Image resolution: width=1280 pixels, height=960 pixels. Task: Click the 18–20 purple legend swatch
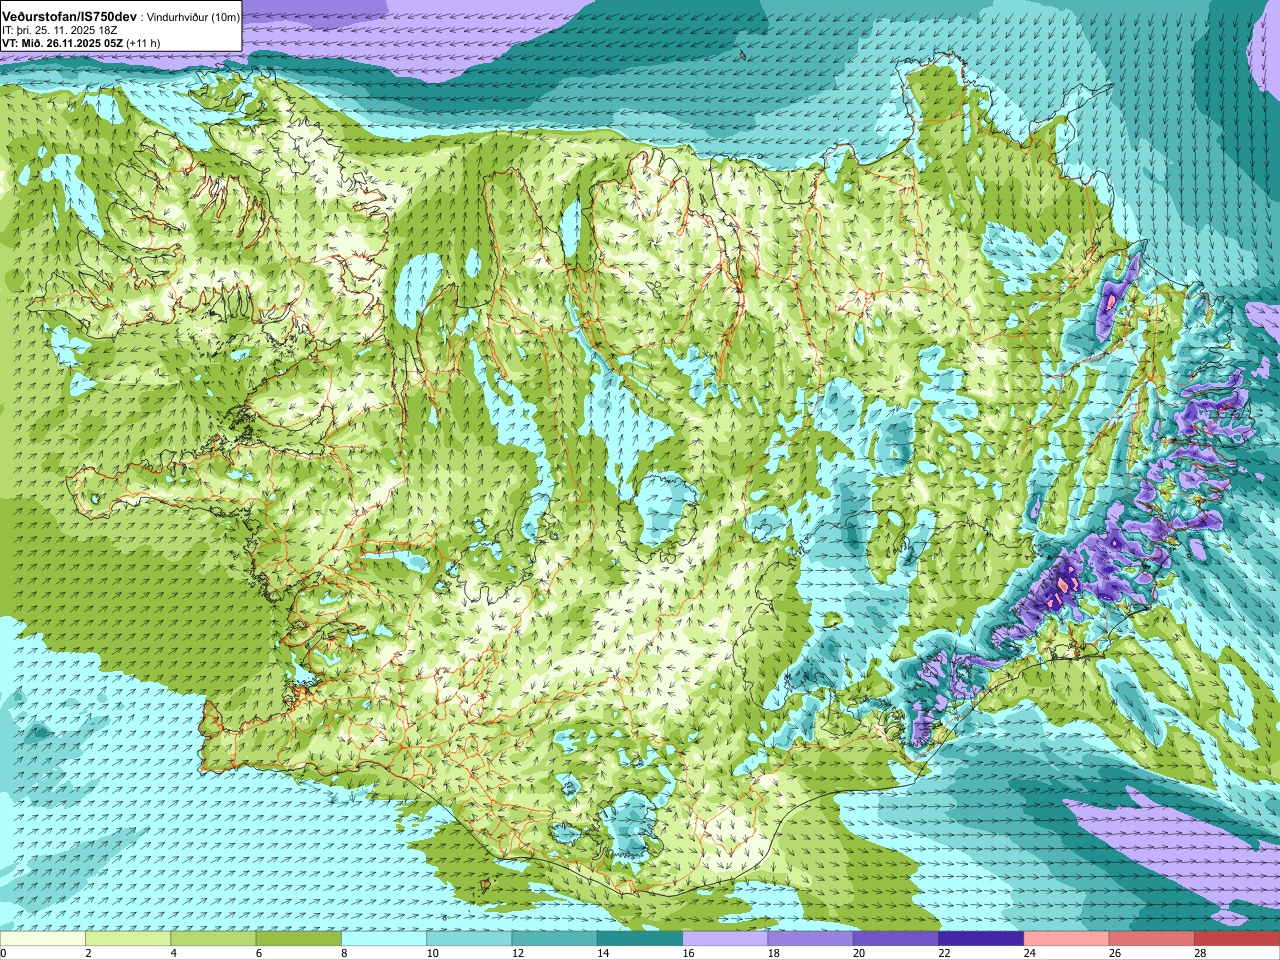(811, 939)
